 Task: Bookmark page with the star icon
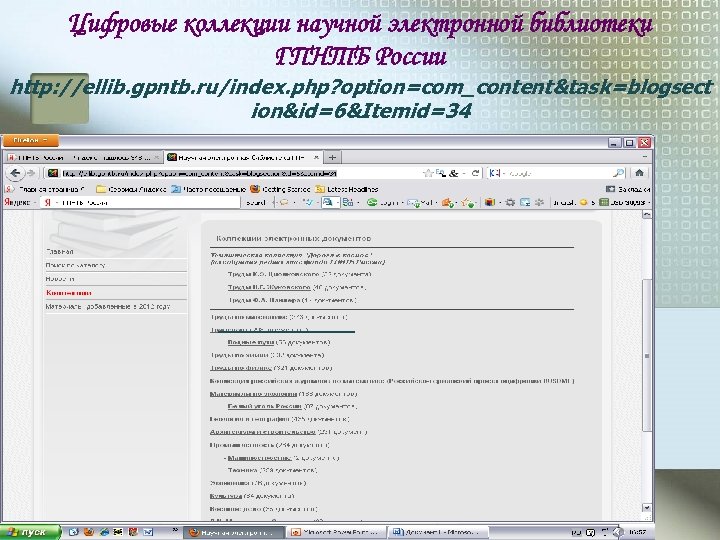(428, 173)
